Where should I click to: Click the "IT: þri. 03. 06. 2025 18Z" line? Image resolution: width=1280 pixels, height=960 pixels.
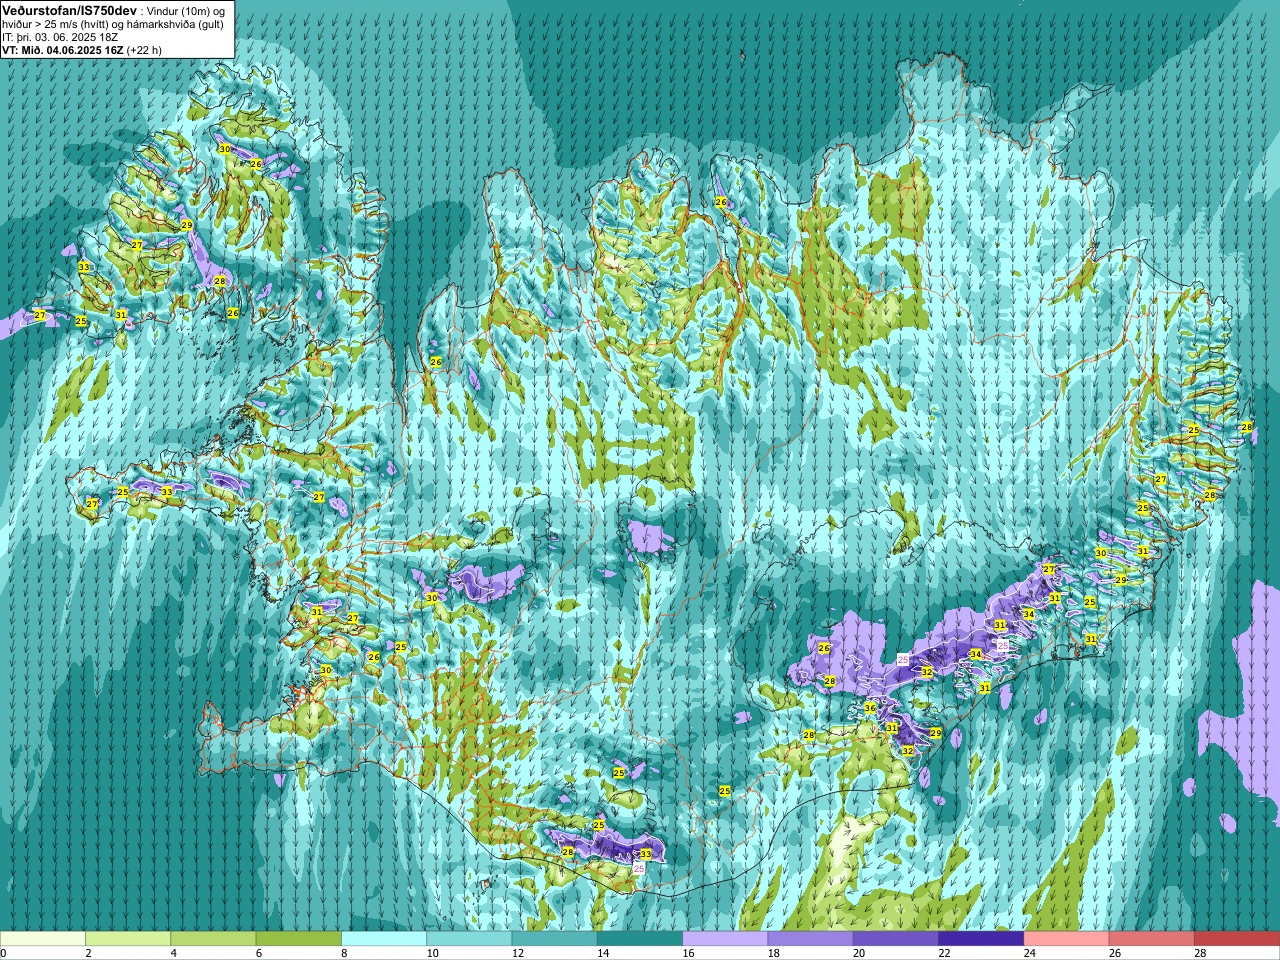tap(60, 37)
